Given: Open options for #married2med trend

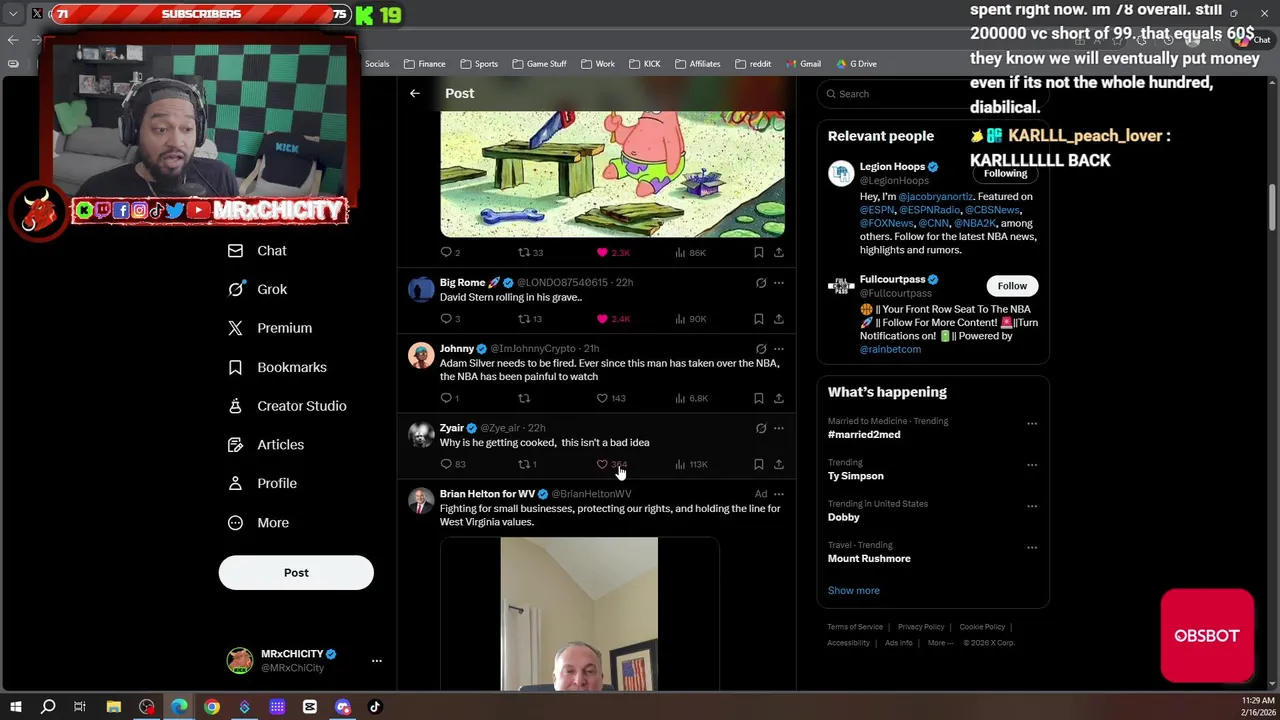Looking at the screenshot, I should (1032, 423).
